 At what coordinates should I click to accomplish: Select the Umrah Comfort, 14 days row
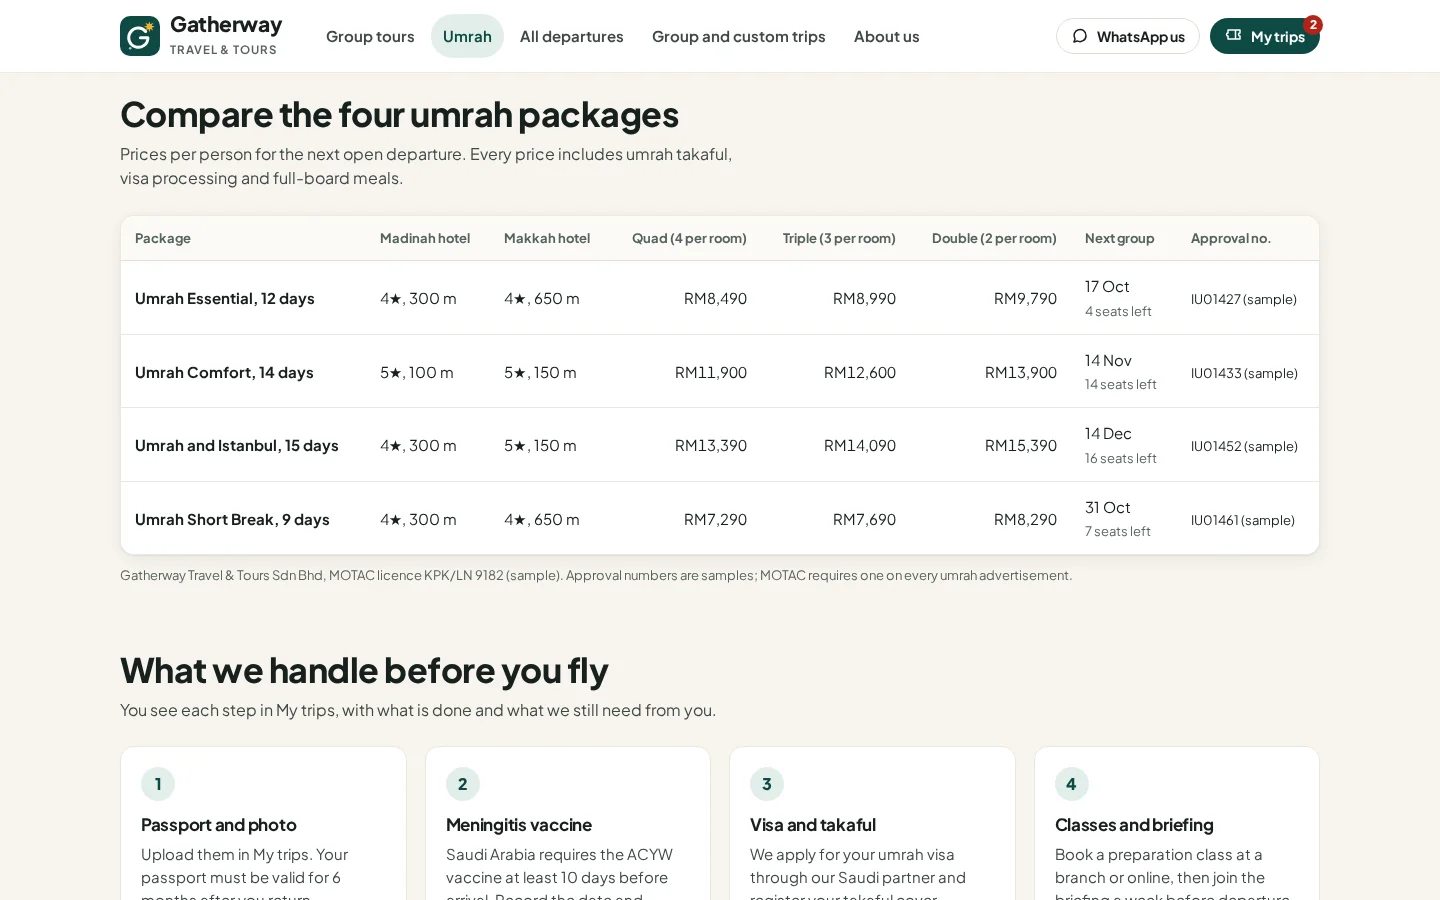(720, 372)
